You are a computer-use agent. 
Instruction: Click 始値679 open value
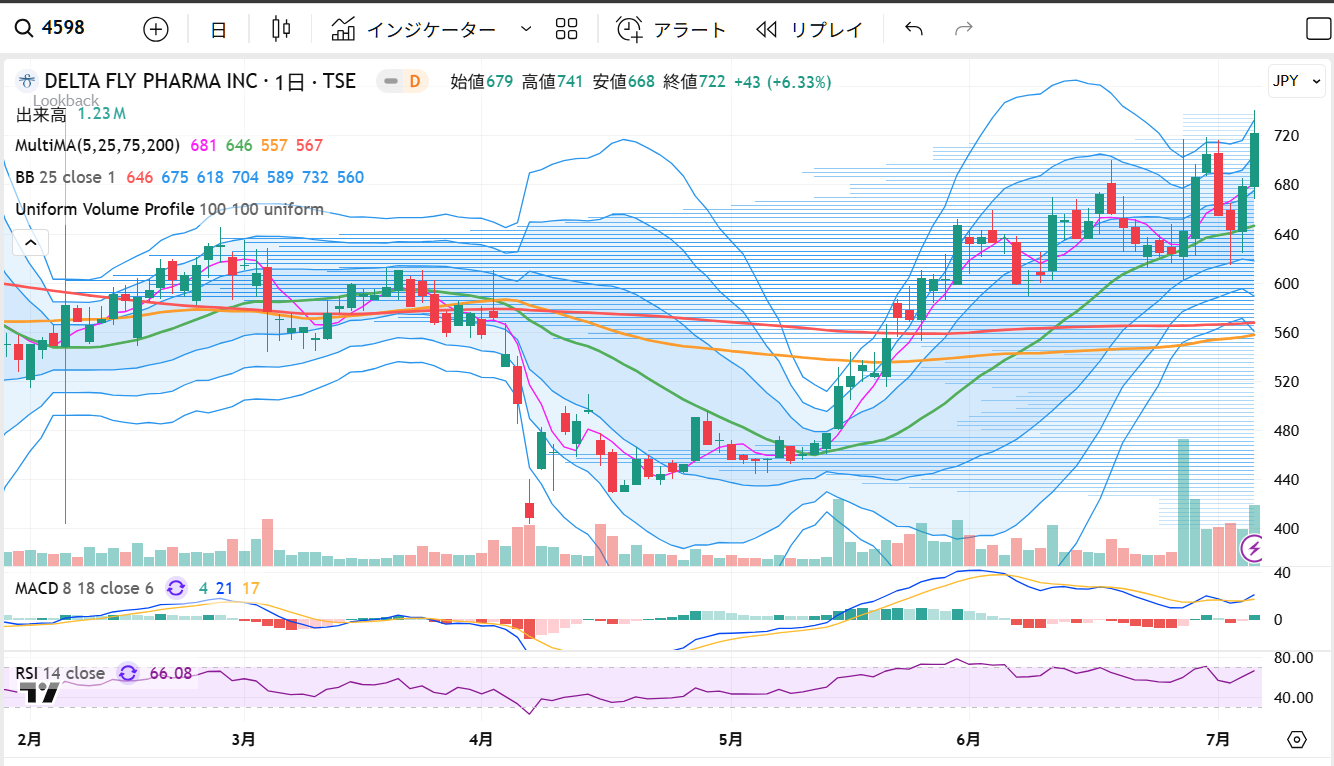482,82
